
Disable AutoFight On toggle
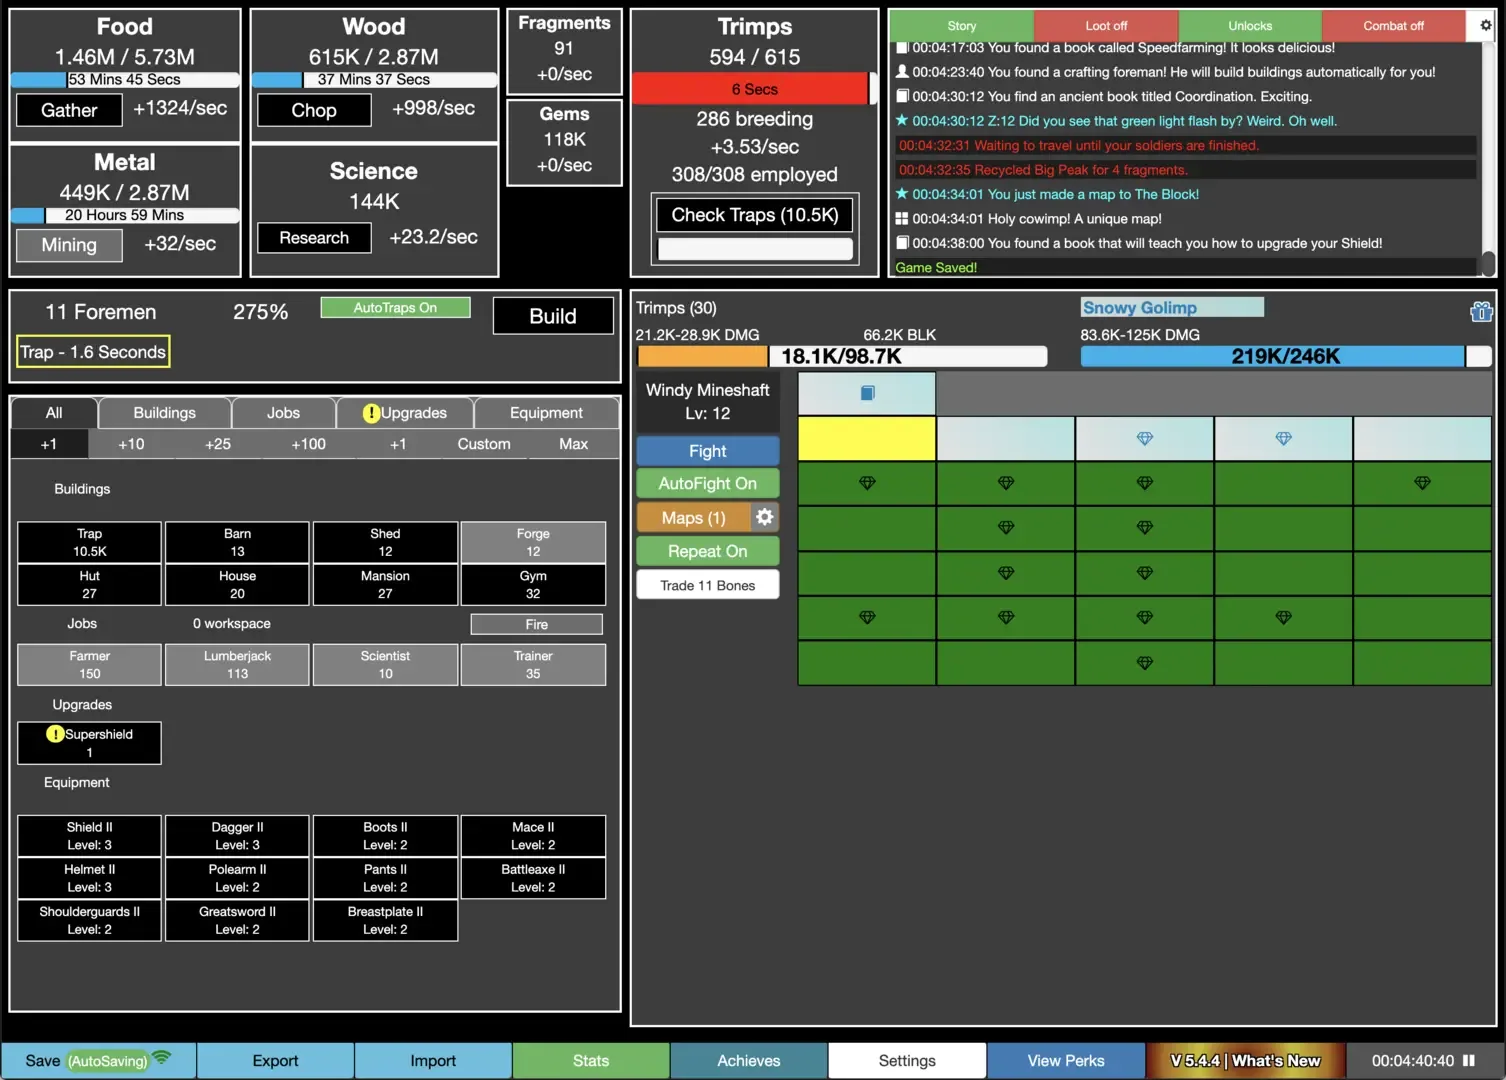click(x=707, y=484)
